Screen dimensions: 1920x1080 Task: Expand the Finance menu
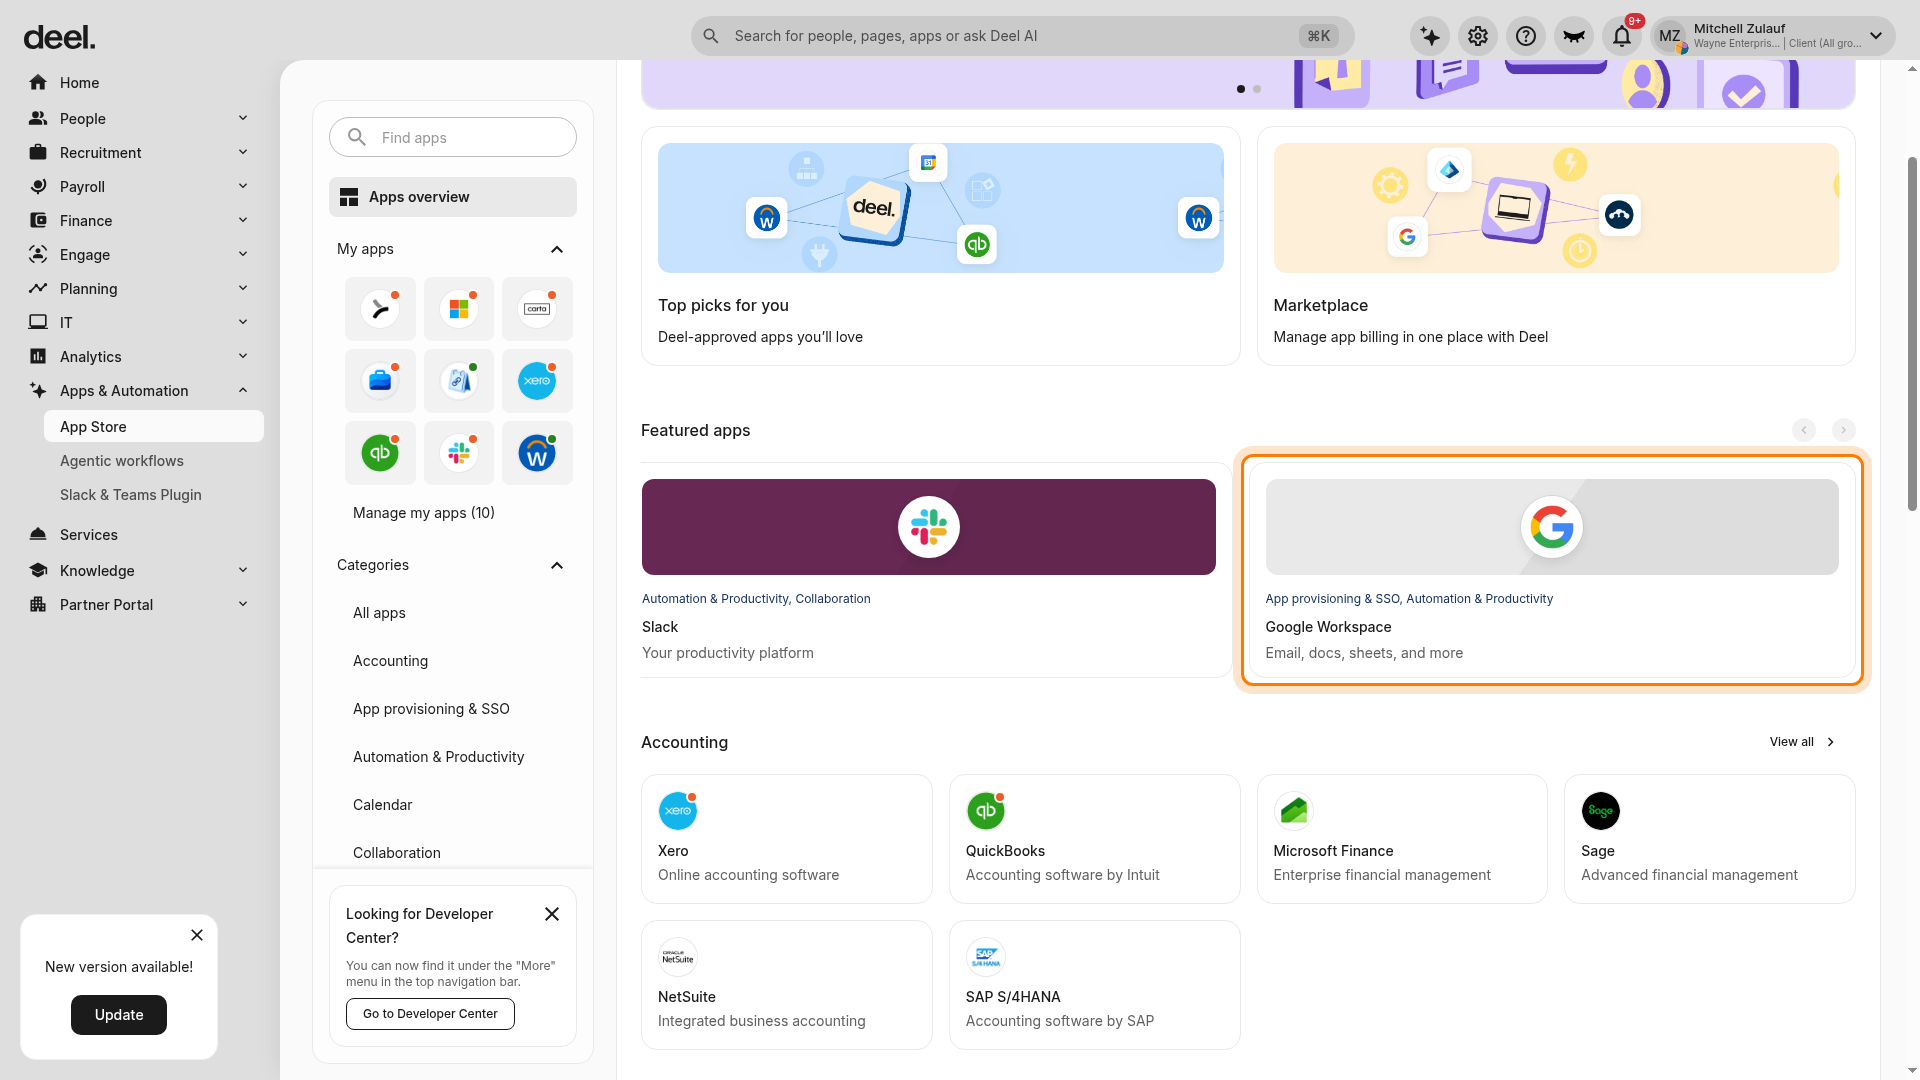coord(140,220)
